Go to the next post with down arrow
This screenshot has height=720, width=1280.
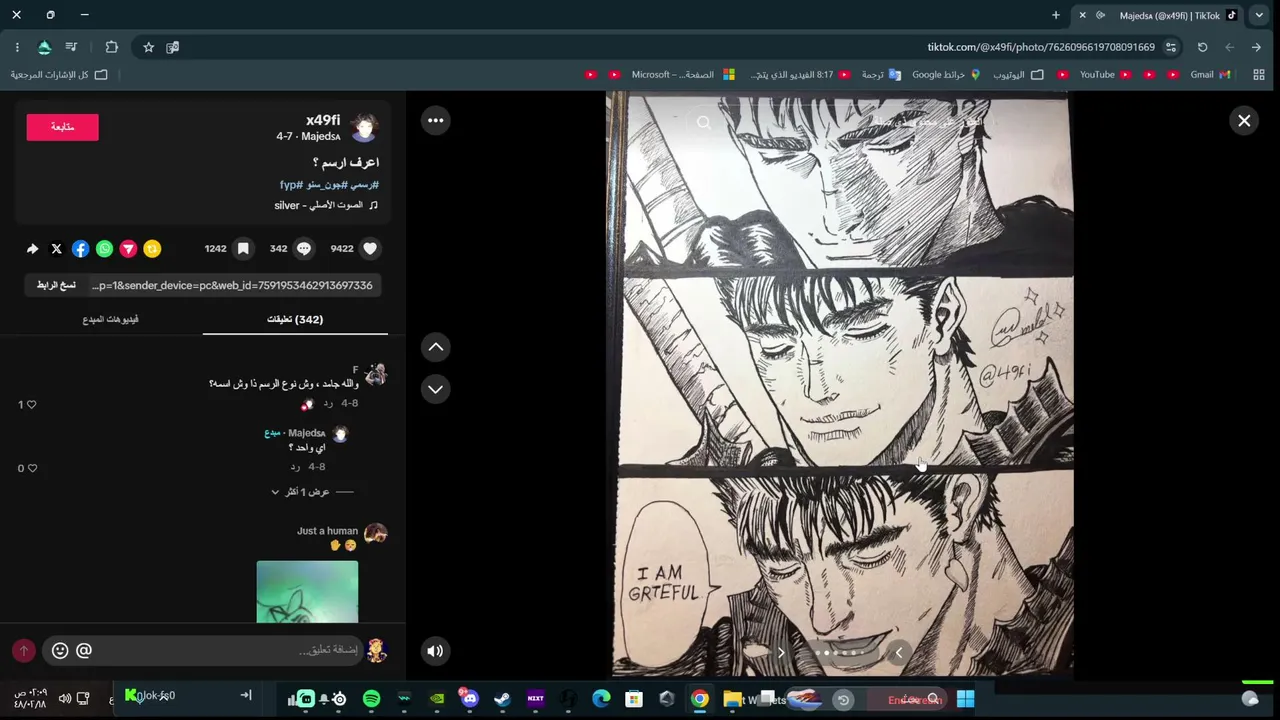(436, 389)
